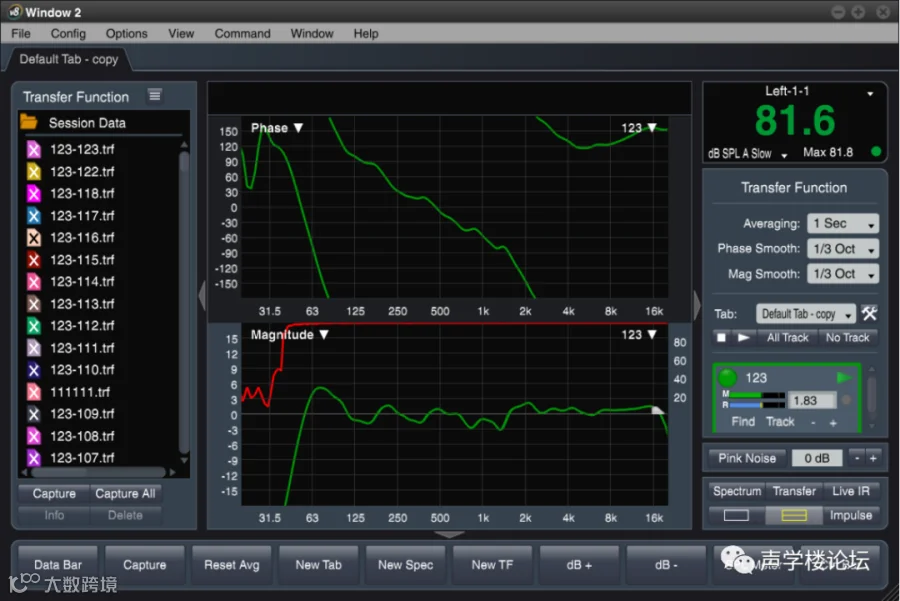Open the Transfer Function panel menu icon
This screenshot has height=601, width=900.
(155, 95)
